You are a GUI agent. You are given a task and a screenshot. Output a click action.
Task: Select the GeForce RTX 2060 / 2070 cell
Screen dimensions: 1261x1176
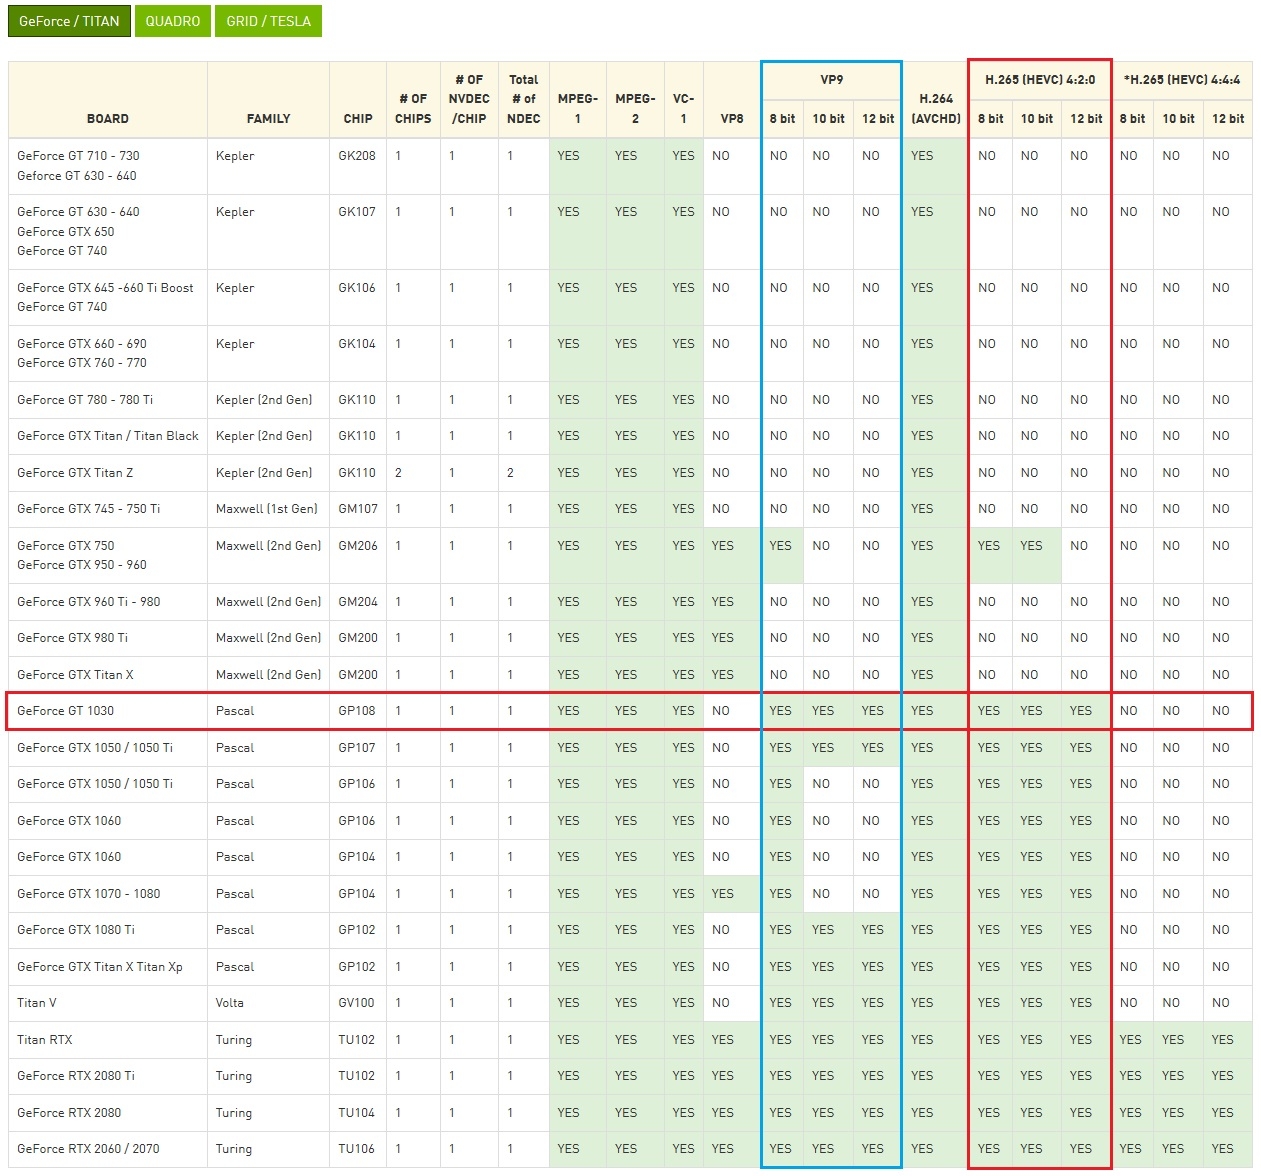108,1149
